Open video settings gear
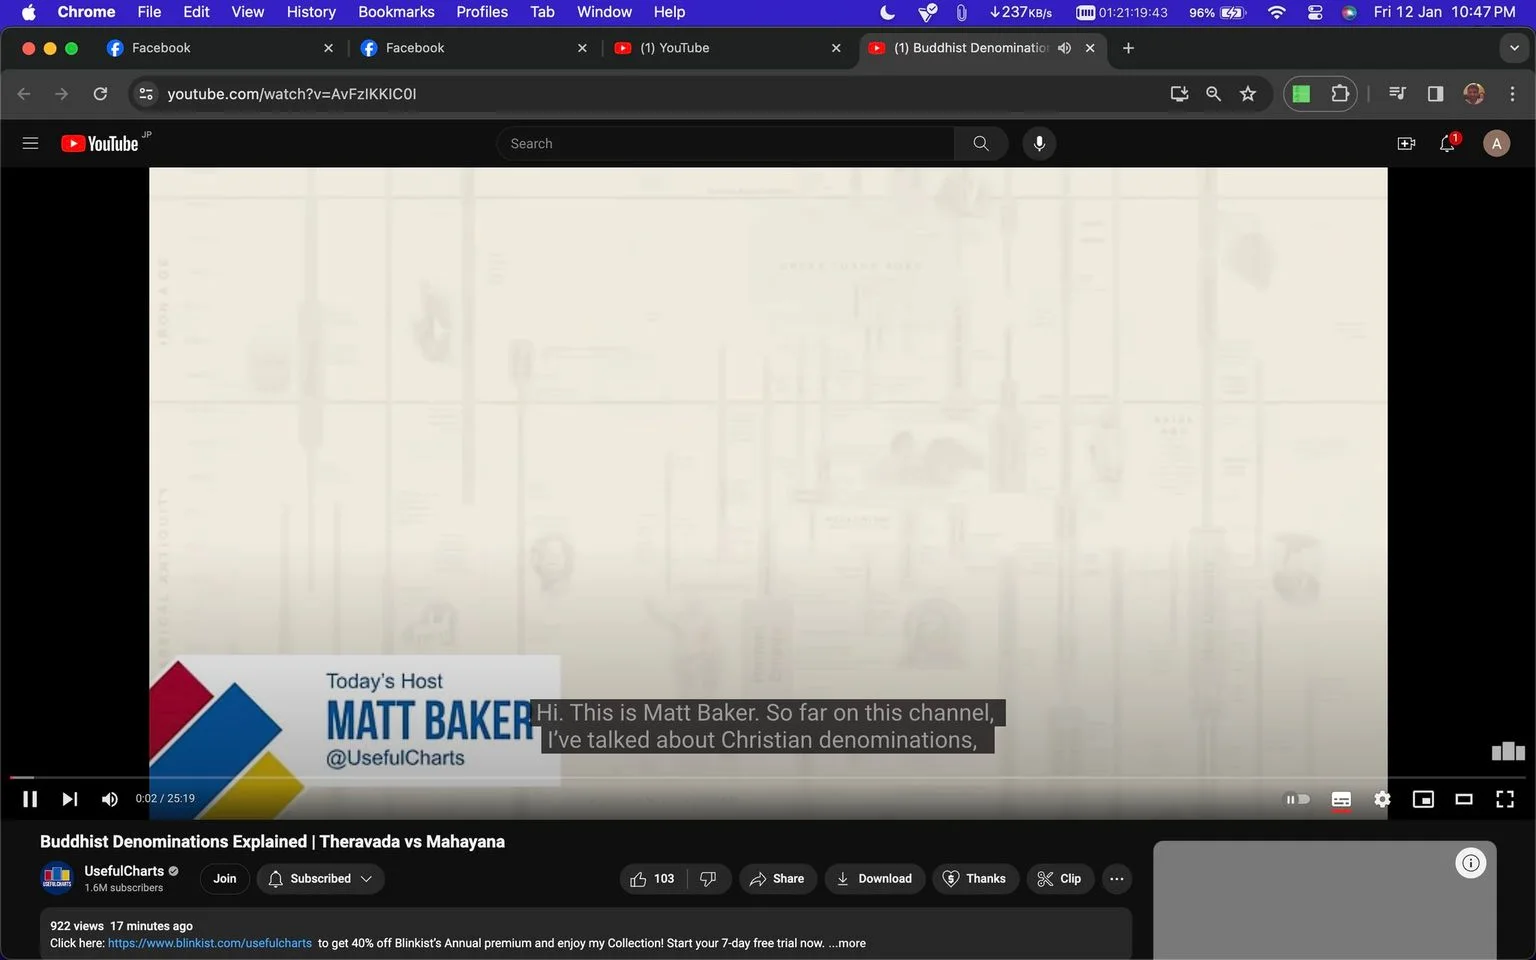The image size is (1536, 960). [1382, 799]
